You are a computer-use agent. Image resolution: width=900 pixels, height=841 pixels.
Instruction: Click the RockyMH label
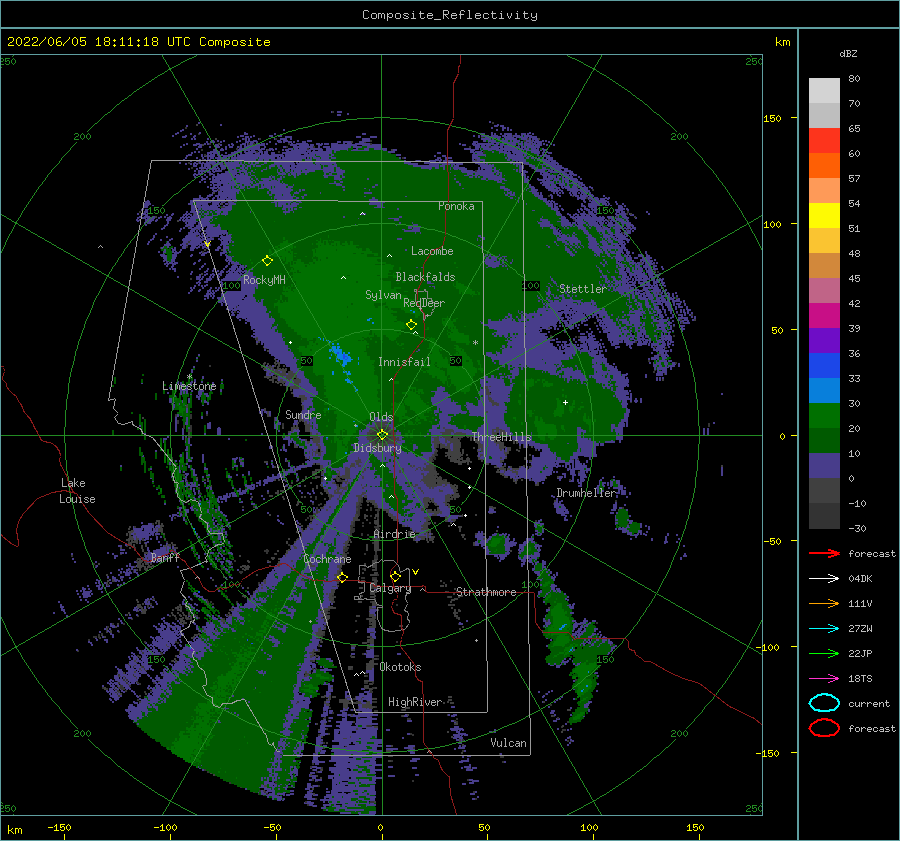pos(264,280)
